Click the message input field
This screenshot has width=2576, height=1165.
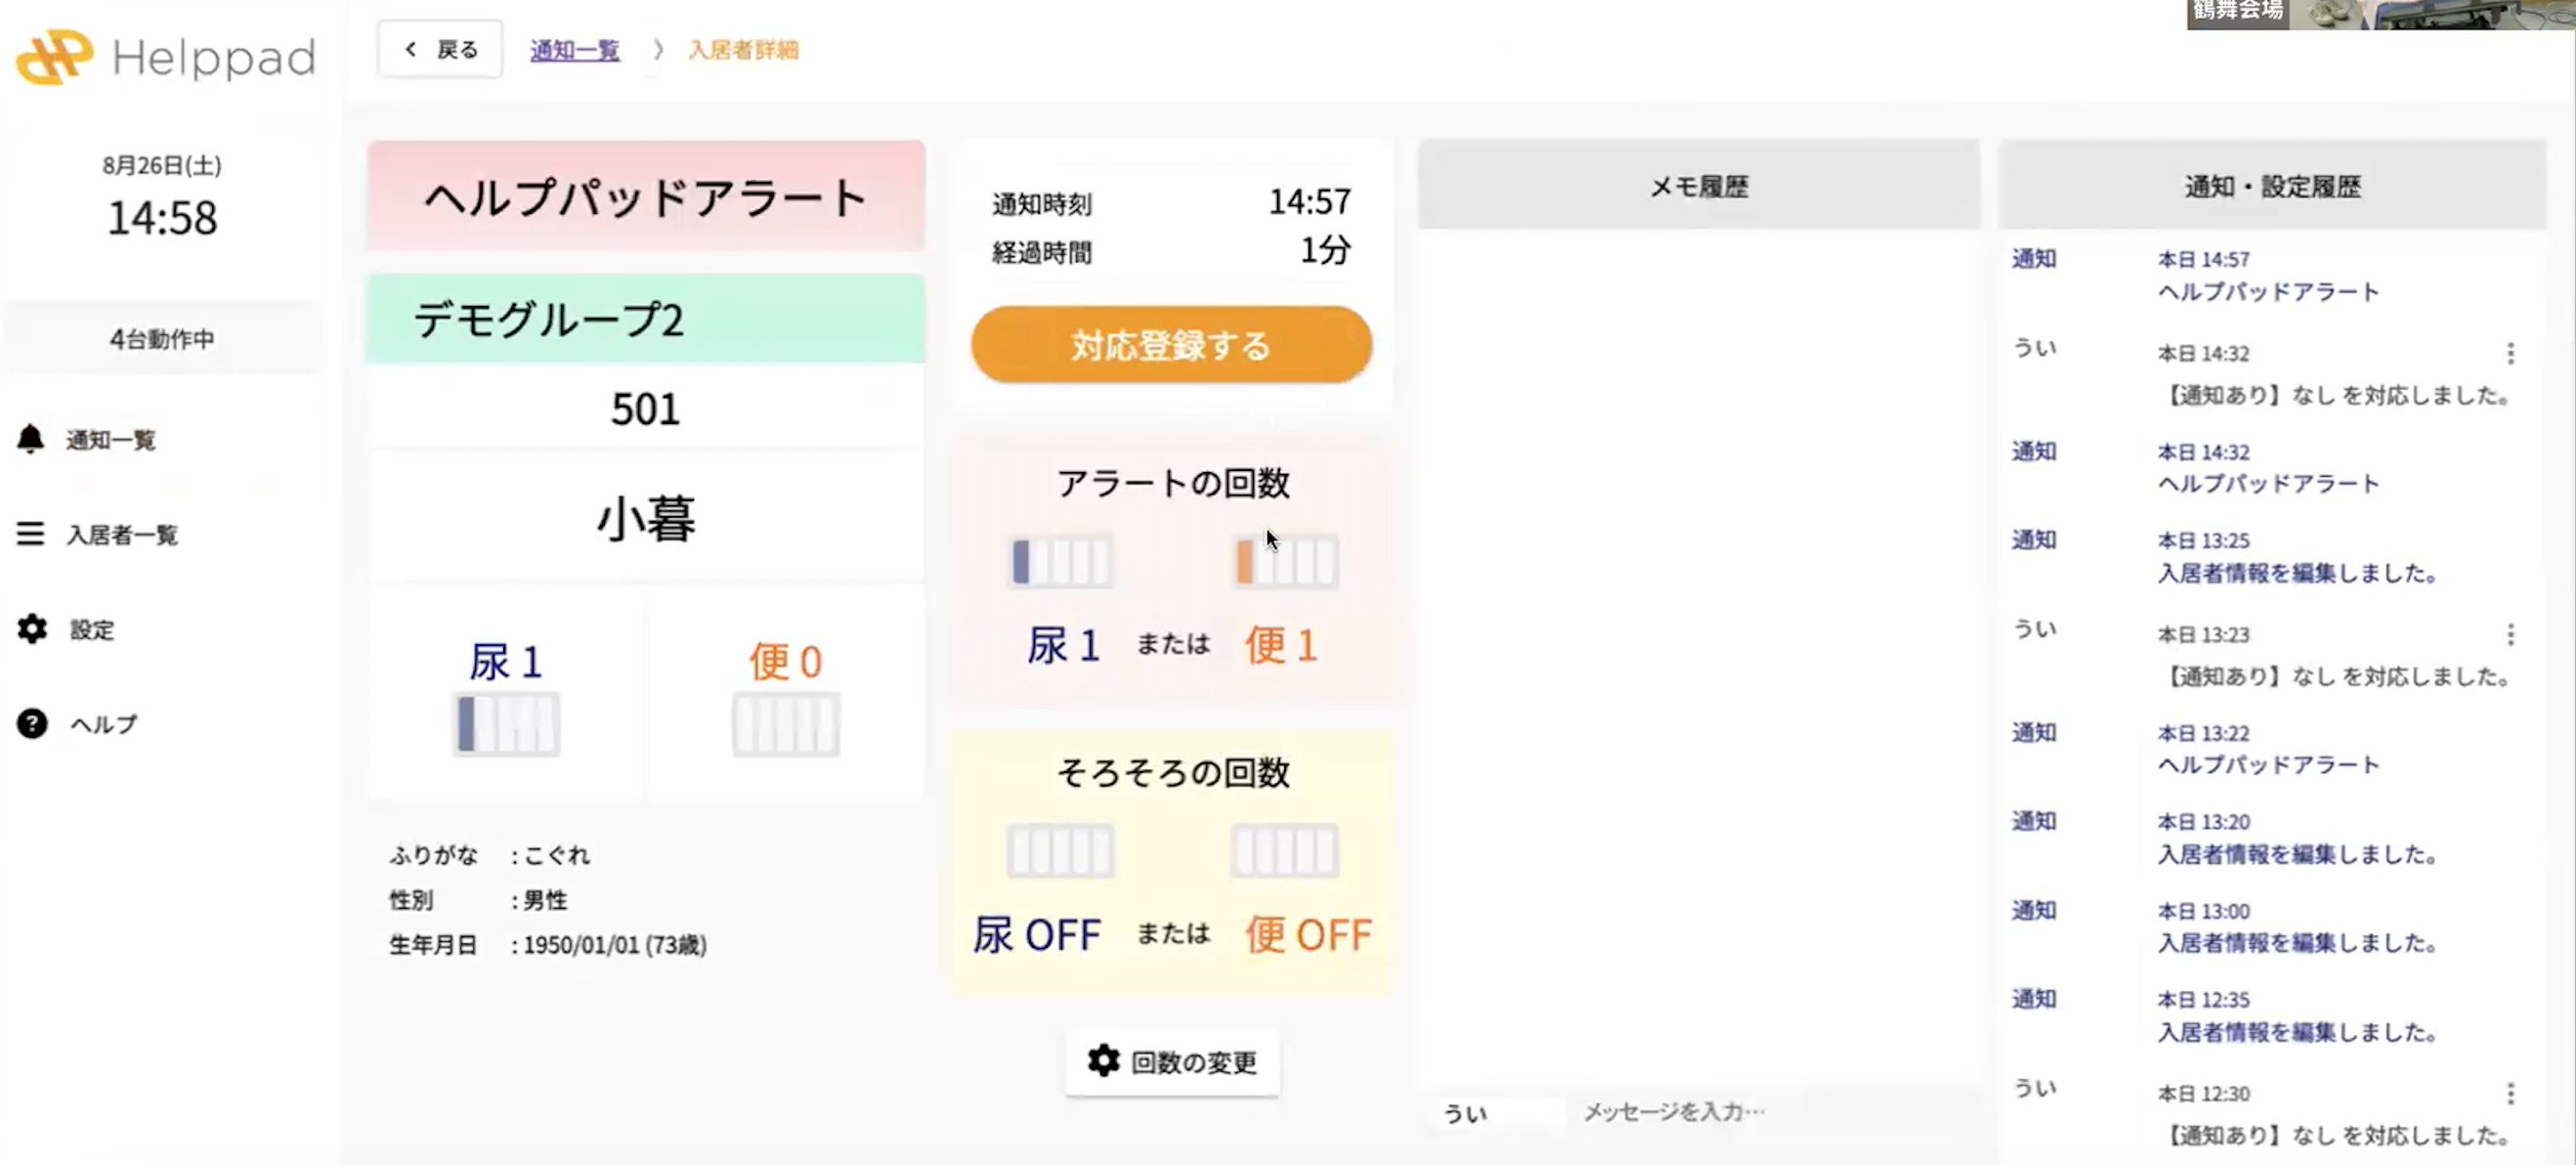click(x=1770, y=1111)
